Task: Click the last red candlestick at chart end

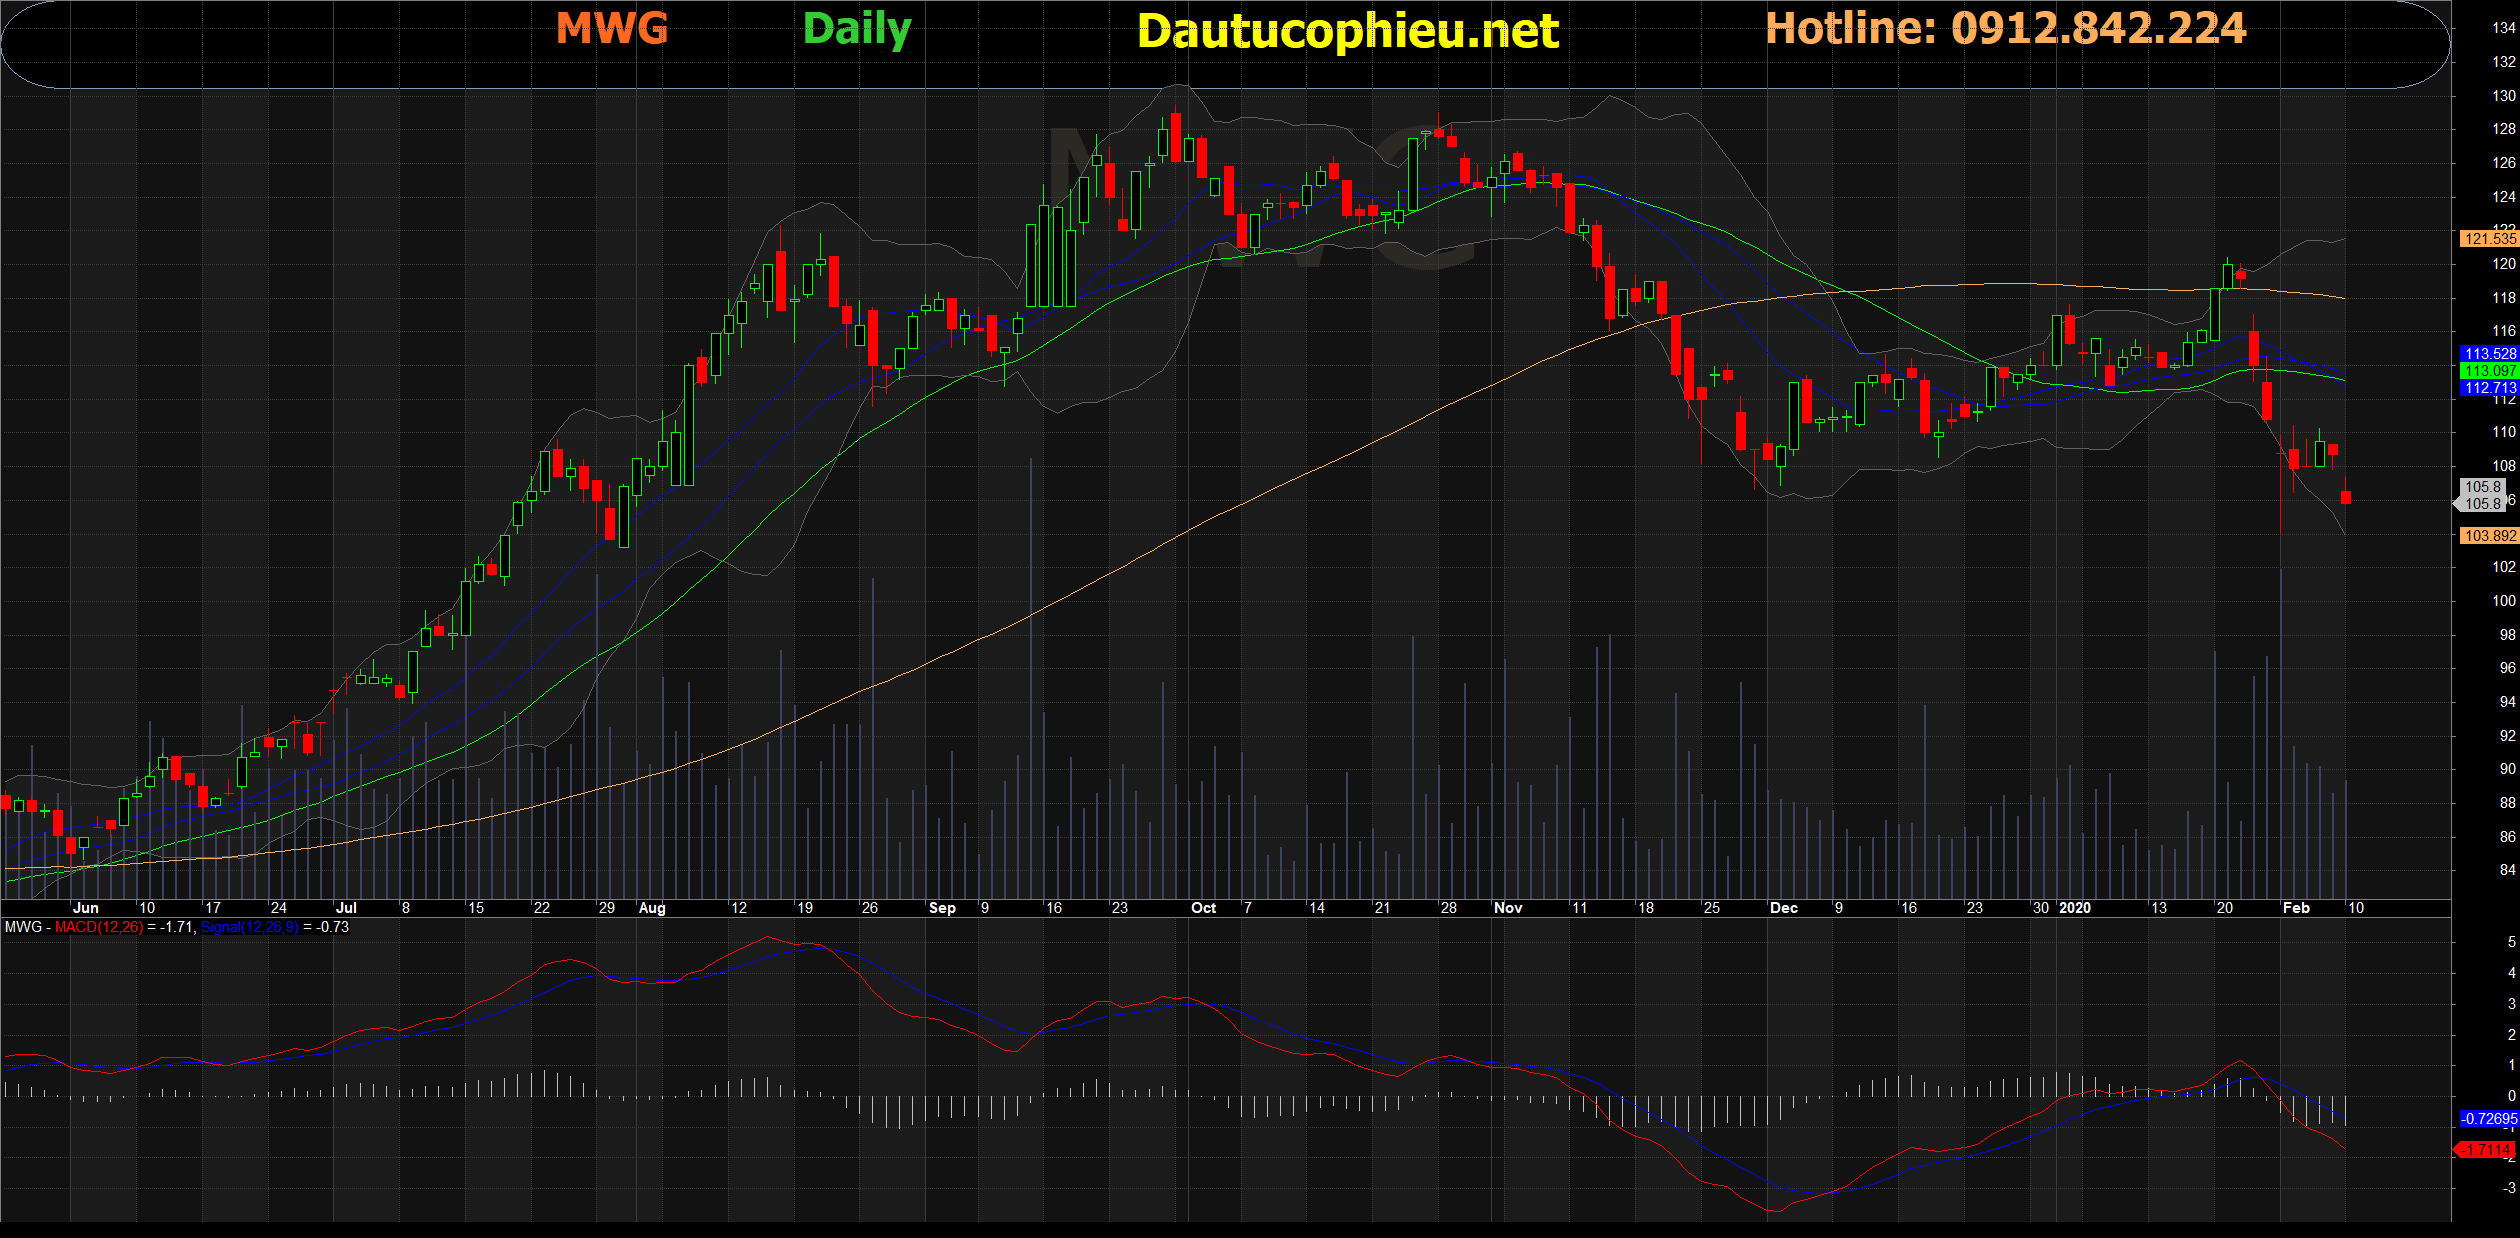Action: coord(2346,497)
